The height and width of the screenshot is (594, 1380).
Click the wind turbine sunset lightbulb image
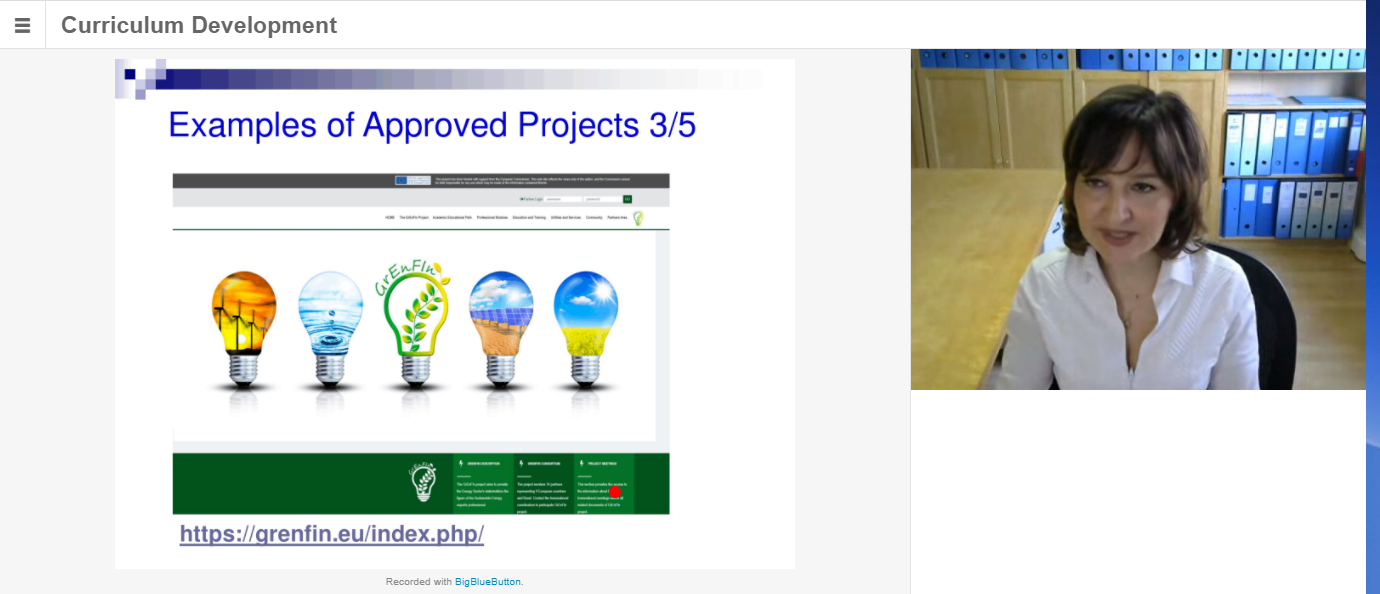244,327
